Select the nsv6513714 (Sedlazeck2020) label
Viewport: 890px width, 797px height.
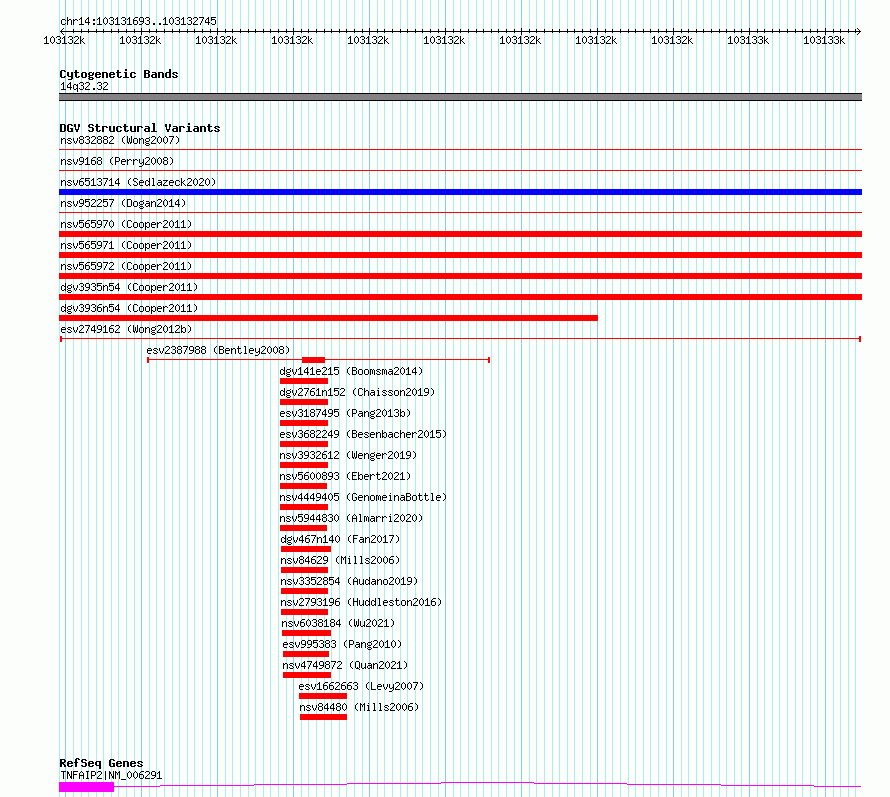138,182
